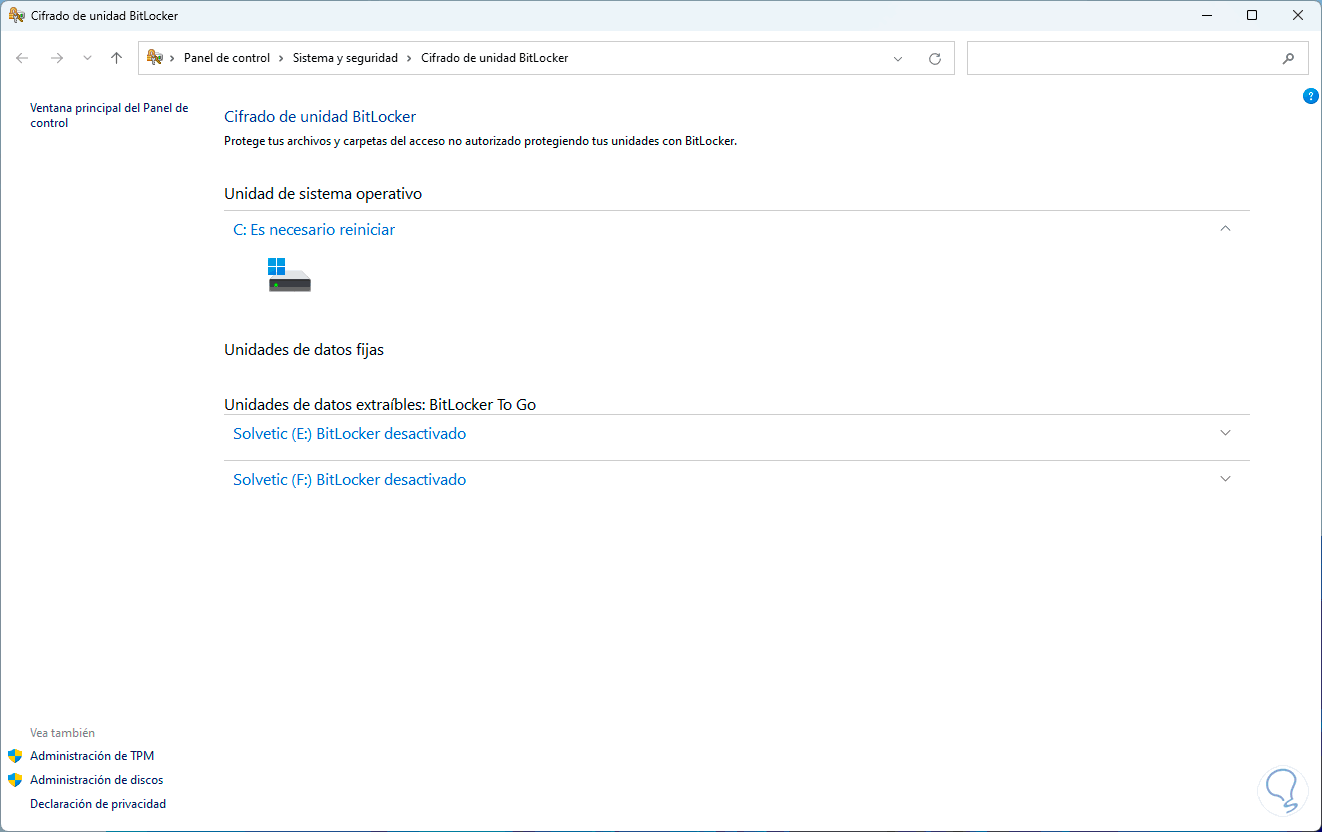The height and width of the screenshot is (832, 1322).
Task: Open the recent locations dropdown arrow
Action: (87, 58)
